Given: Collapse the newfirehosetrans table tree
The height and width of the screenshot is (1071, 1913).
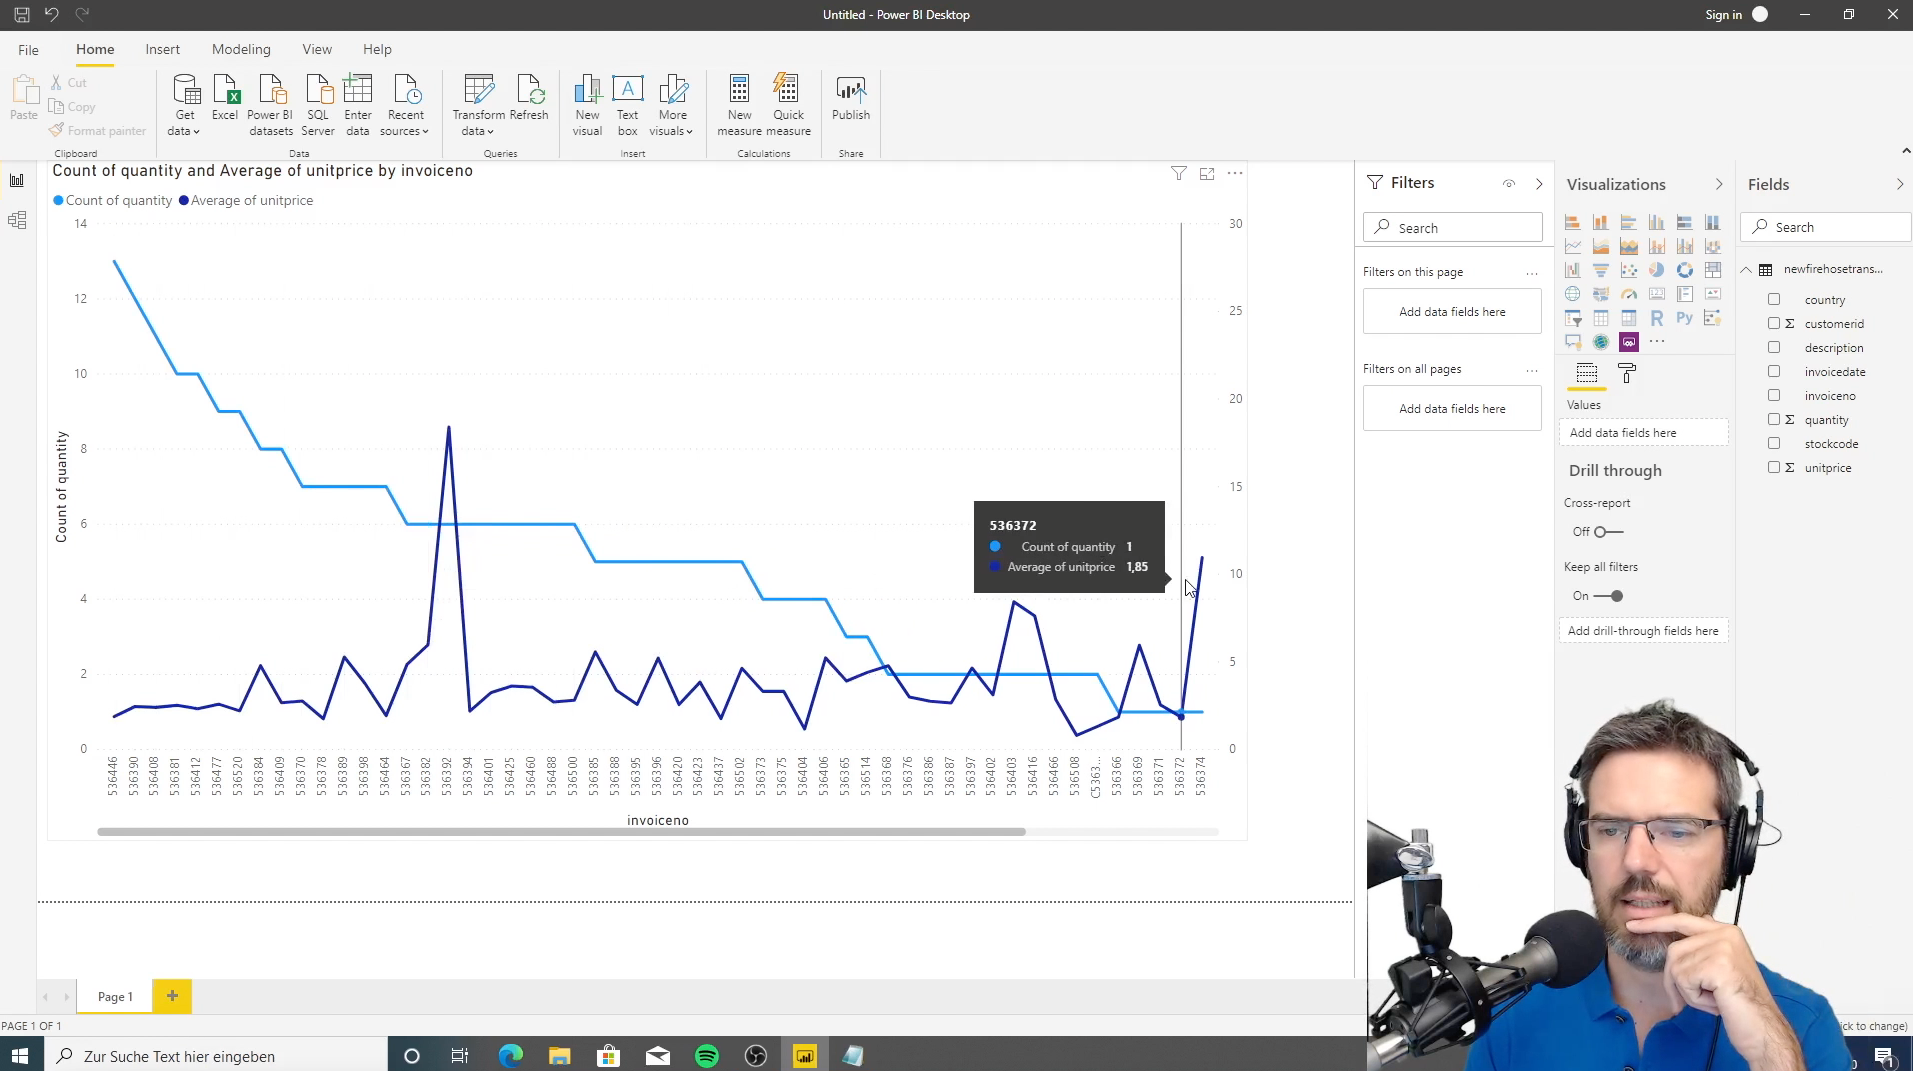Looking at the screenshot, I should (x=1746, y=269).
